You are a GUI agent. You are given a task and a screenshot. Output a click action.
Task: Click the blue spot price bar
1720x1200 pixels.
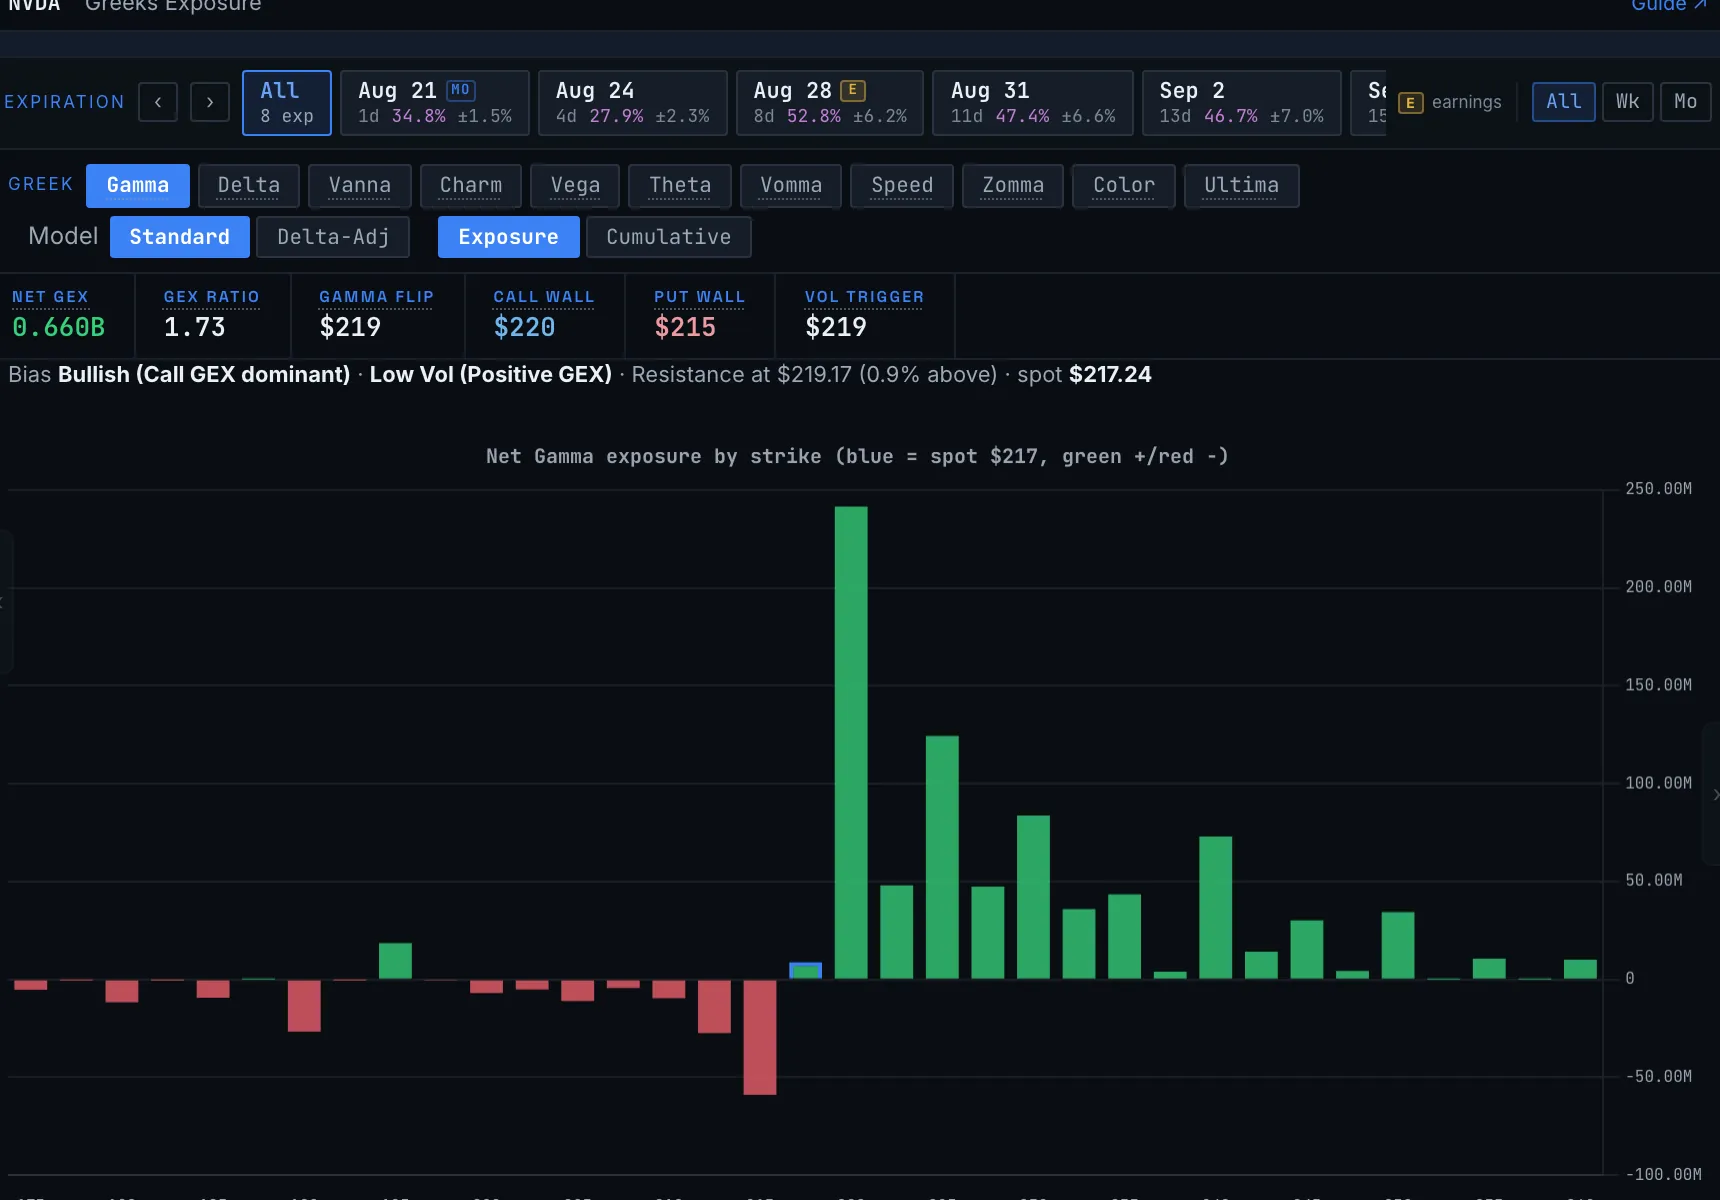tap(805, 970)
